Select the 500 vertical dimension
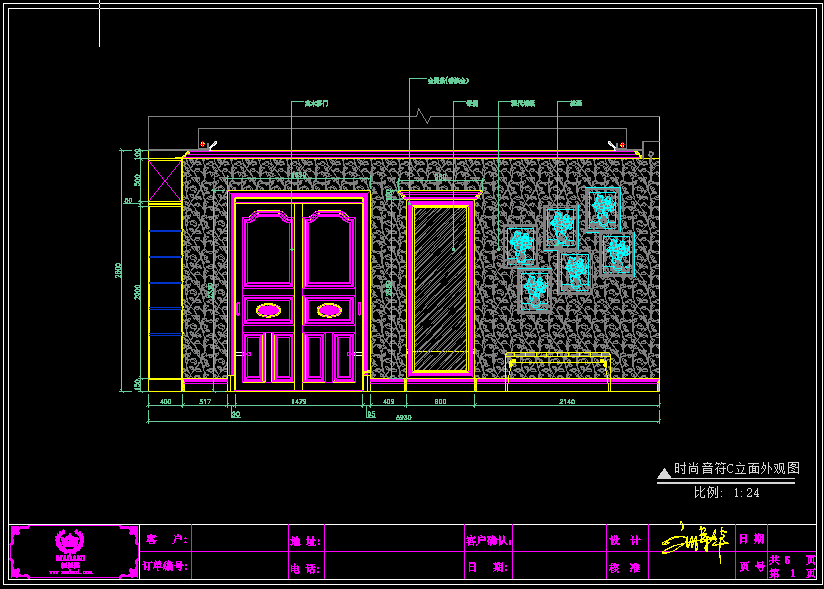Screen dimensions: 824x589 [138, 180]
